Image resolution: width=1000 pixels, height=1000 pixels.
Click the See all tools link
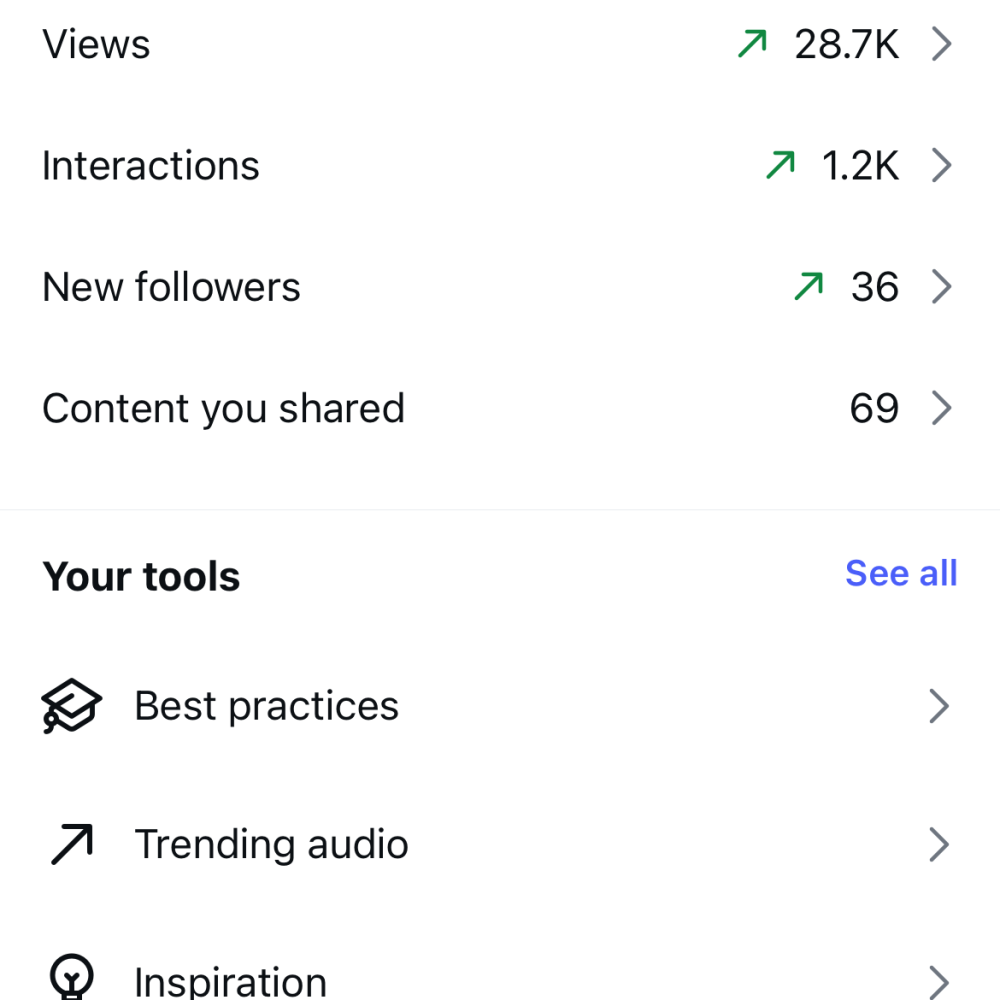tap(901, 573)
